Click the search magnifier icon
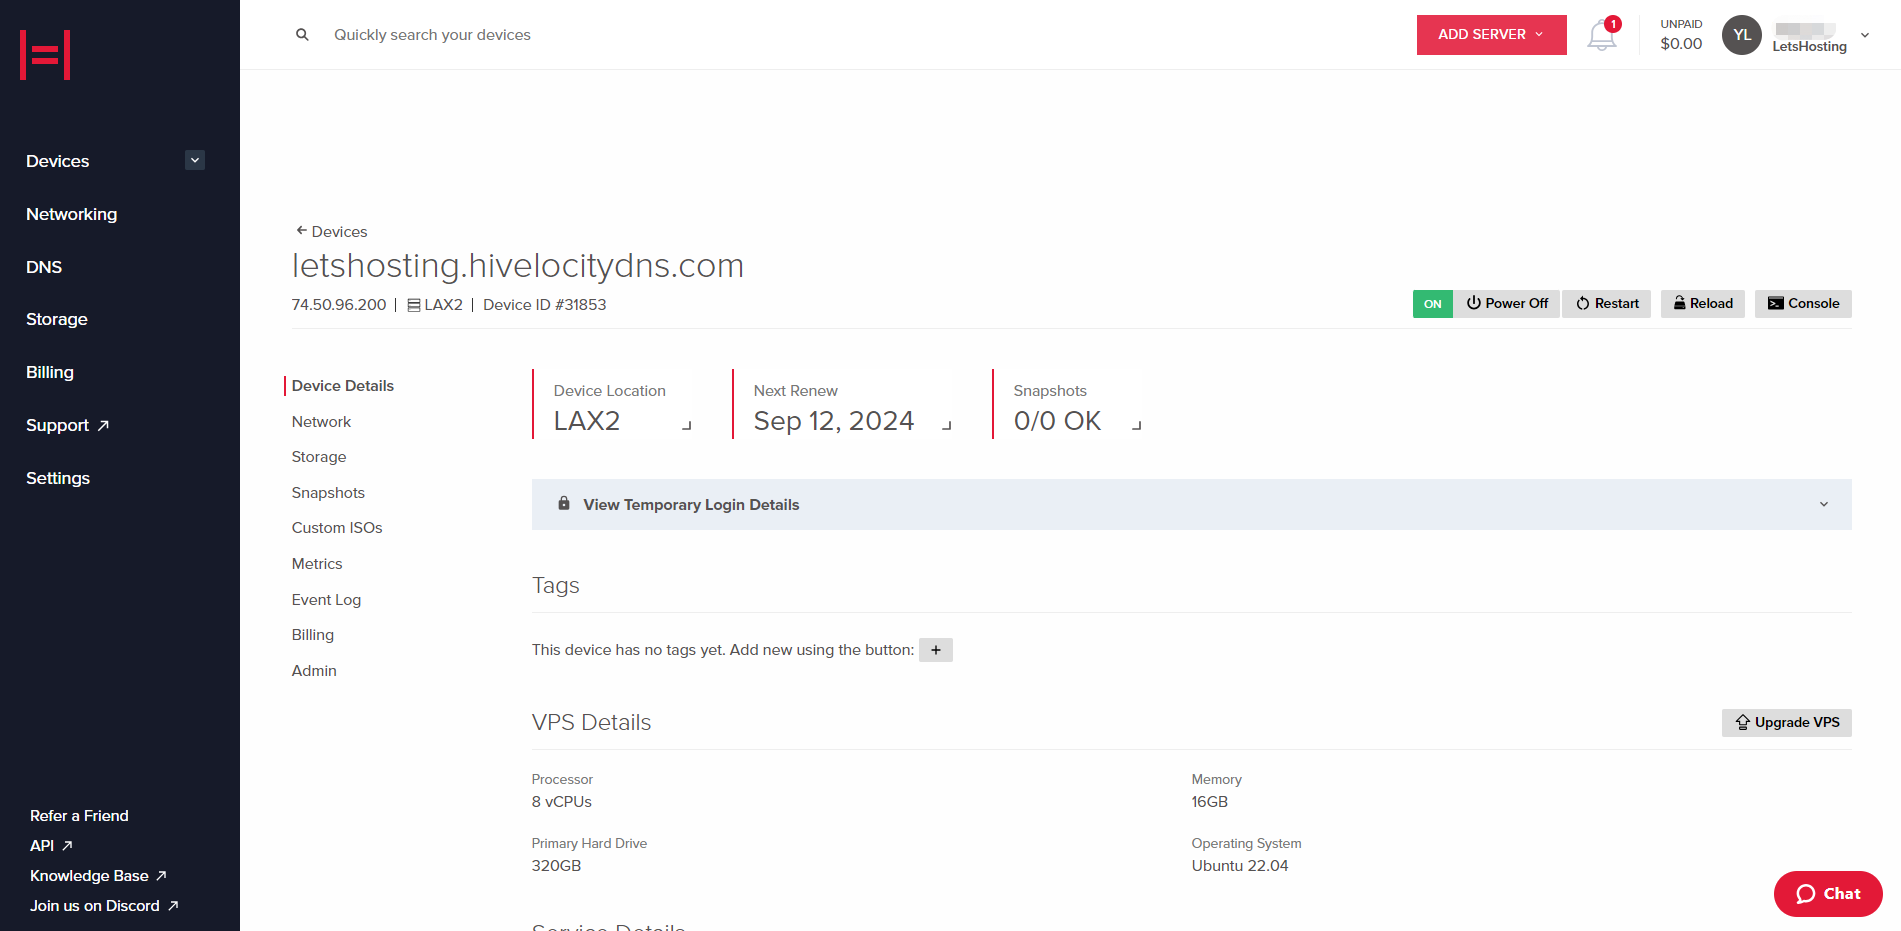 point(302,35)
